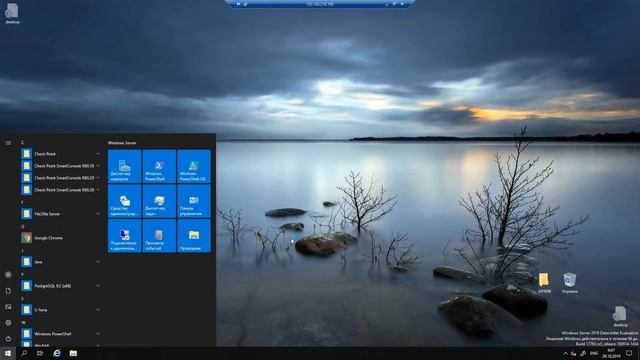Select the Корзина recycle bin desktop icon
Viewport: 640px width, 360px height.
pos(569,283)
